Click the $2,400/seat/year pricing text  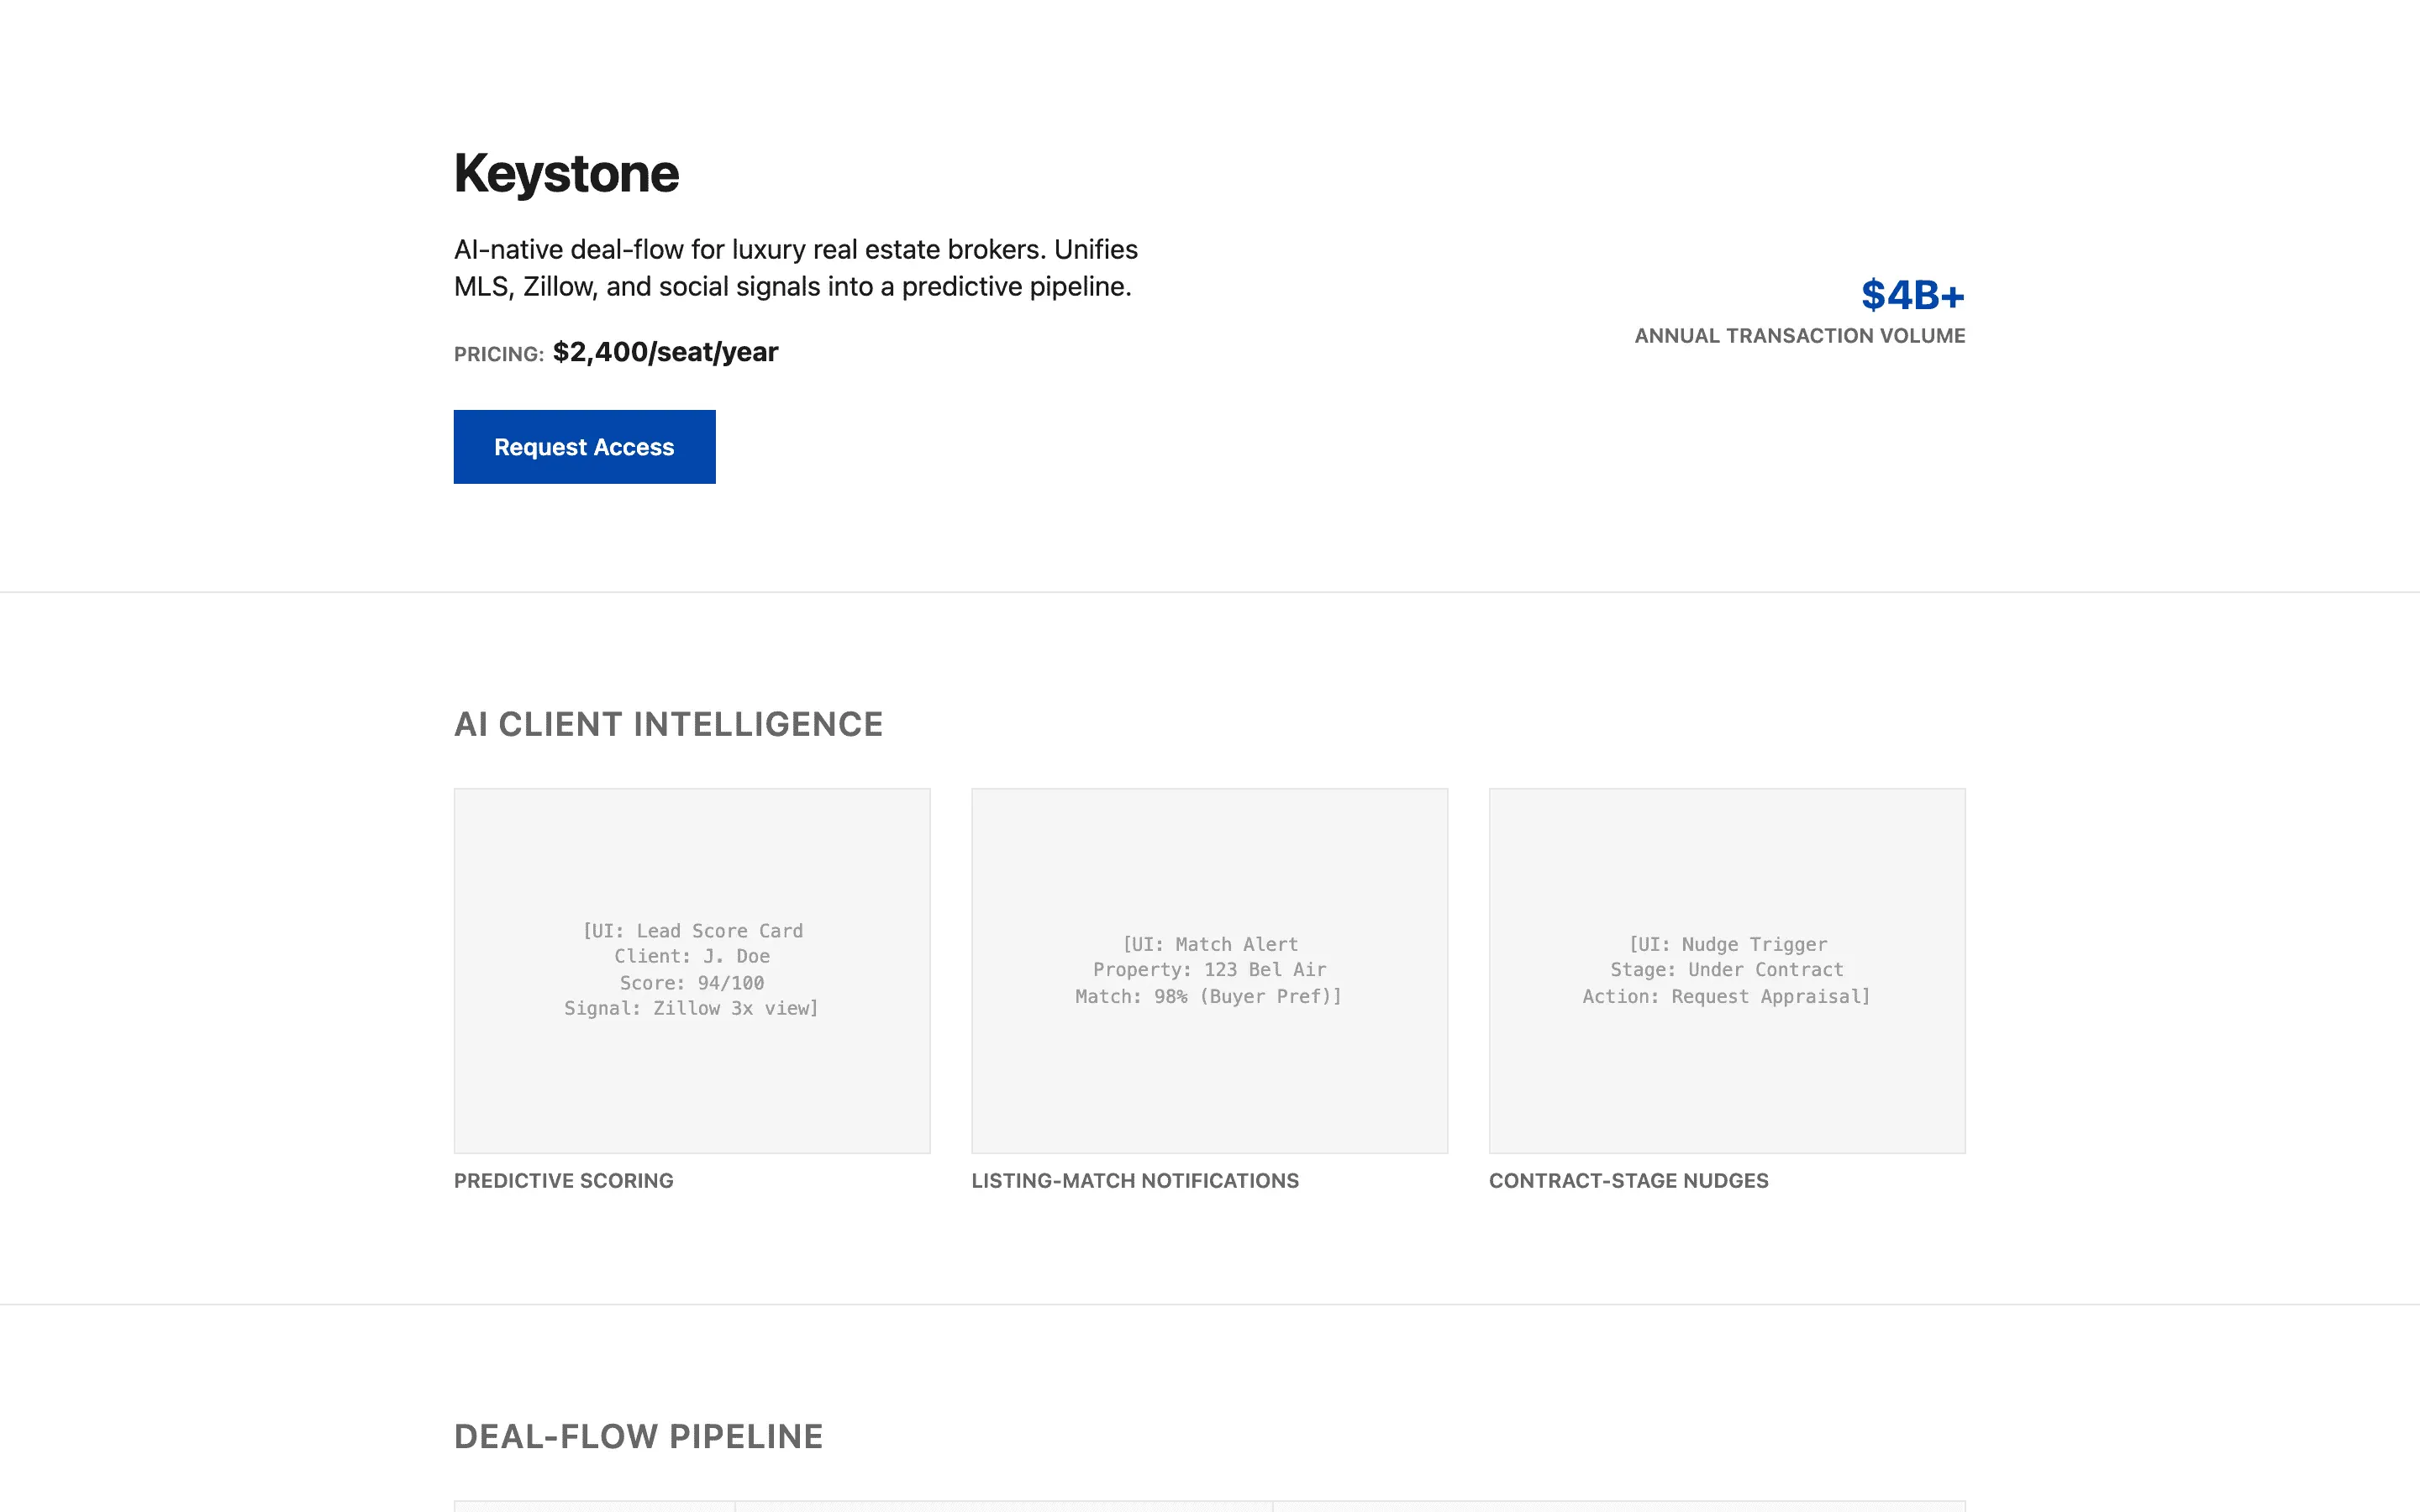click(665, 352)
